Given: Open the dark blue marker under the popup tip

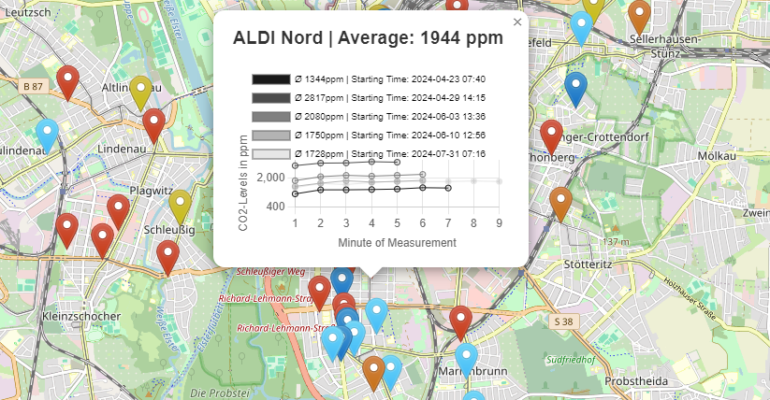Looking at the screenshot, I should click(342, 281).
